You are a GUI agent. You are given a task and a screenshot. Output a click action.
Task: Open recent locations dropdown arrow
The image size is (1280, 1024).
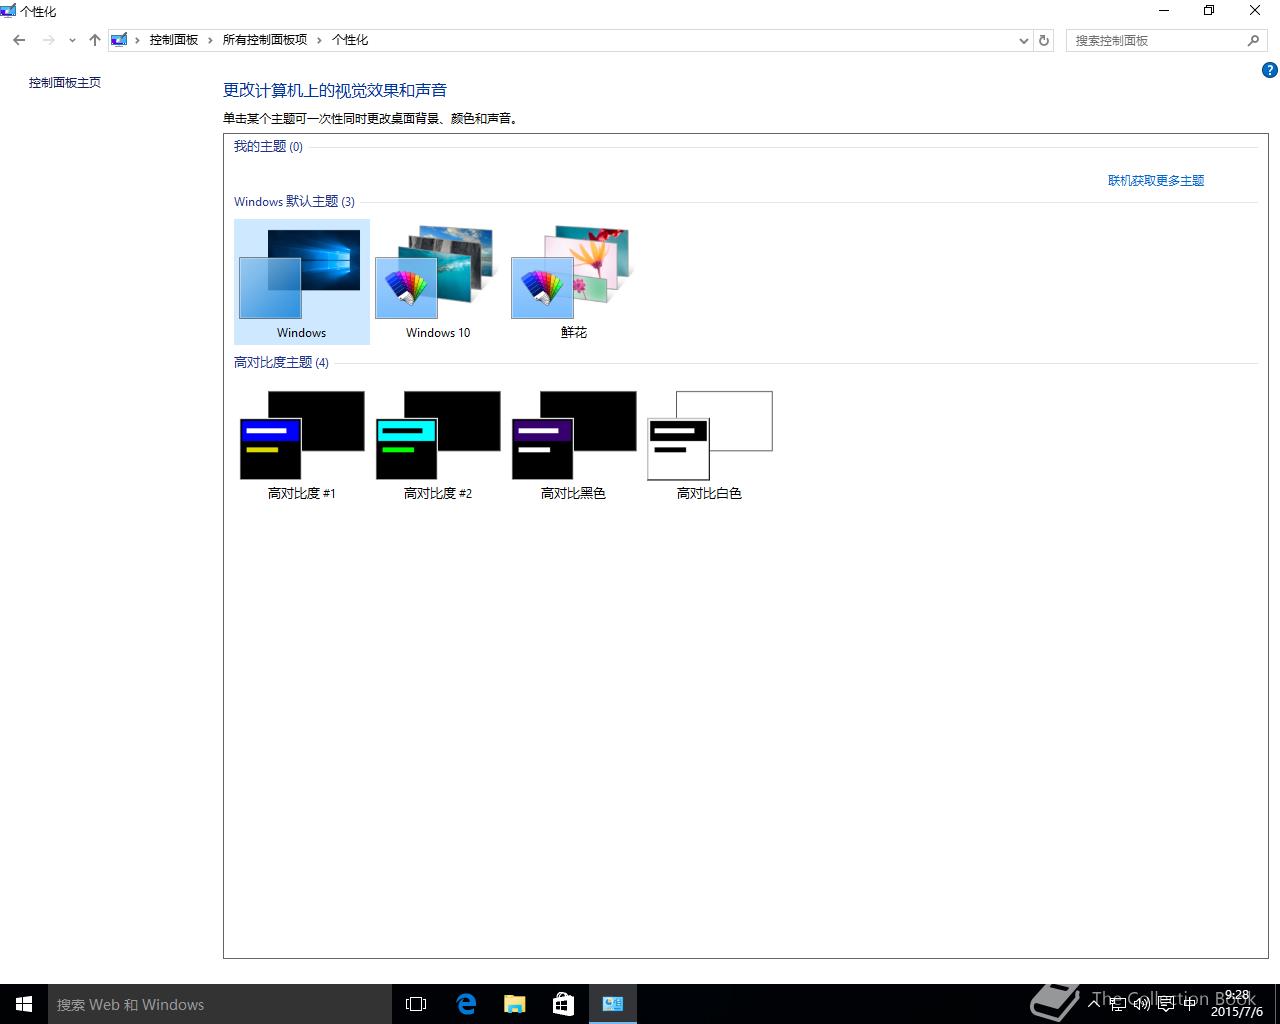[x=72, y=41]
